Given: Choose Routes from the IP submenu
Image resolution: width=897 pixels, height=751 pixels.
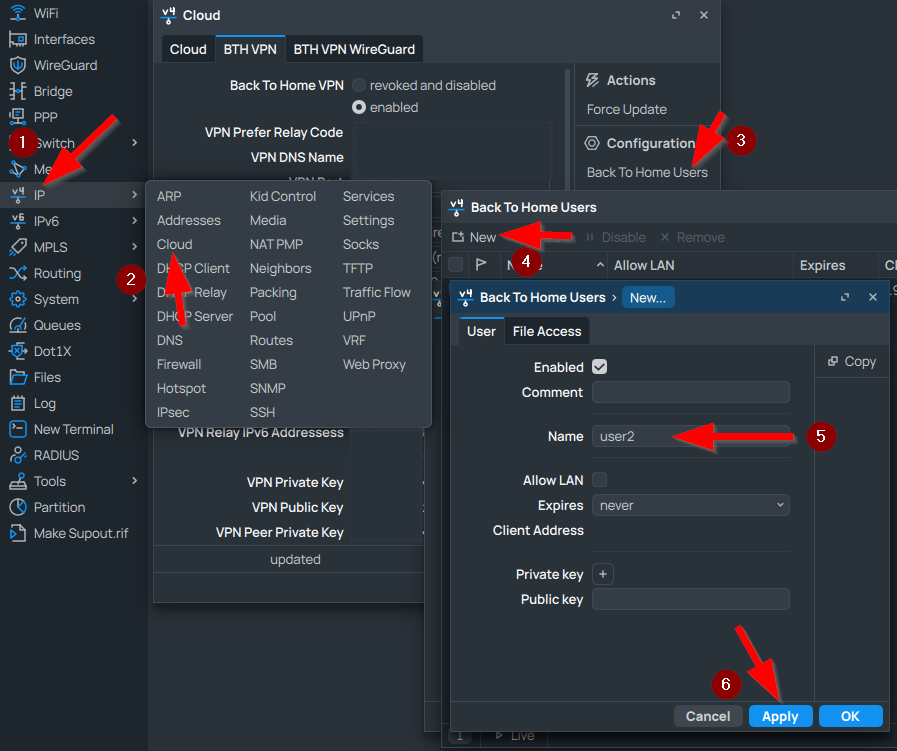Looking at the screenshot, I should (271, 340).
